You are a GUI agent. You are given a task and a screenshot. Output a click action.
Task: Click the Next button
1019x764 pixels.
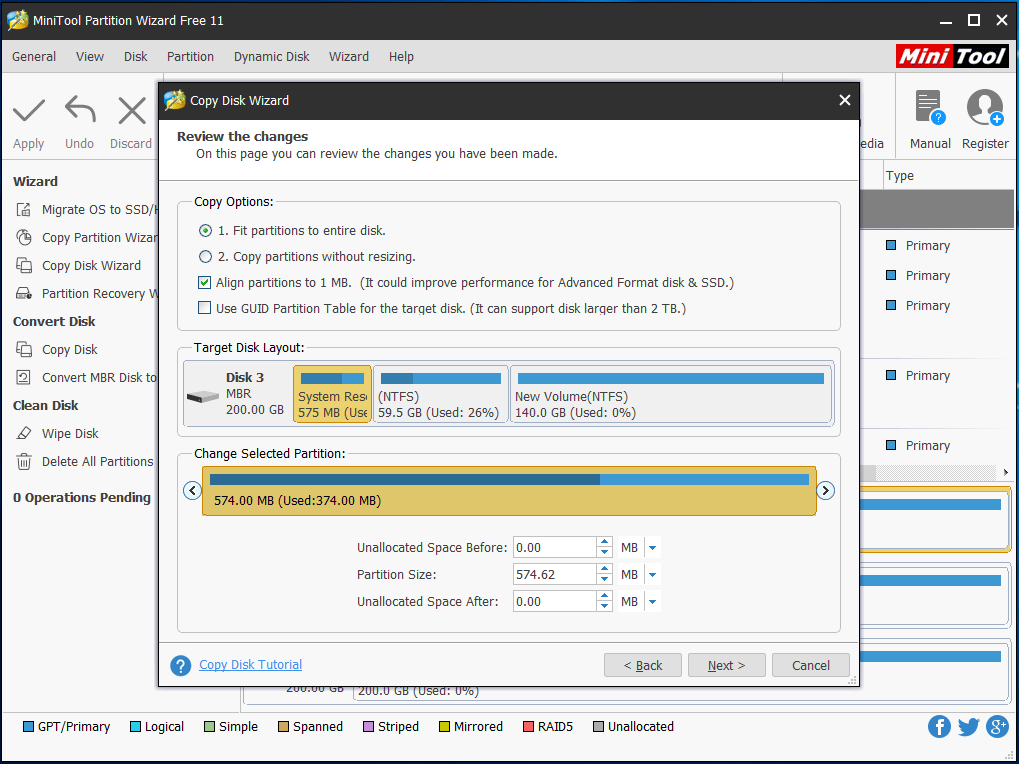(x=726, y=665)
